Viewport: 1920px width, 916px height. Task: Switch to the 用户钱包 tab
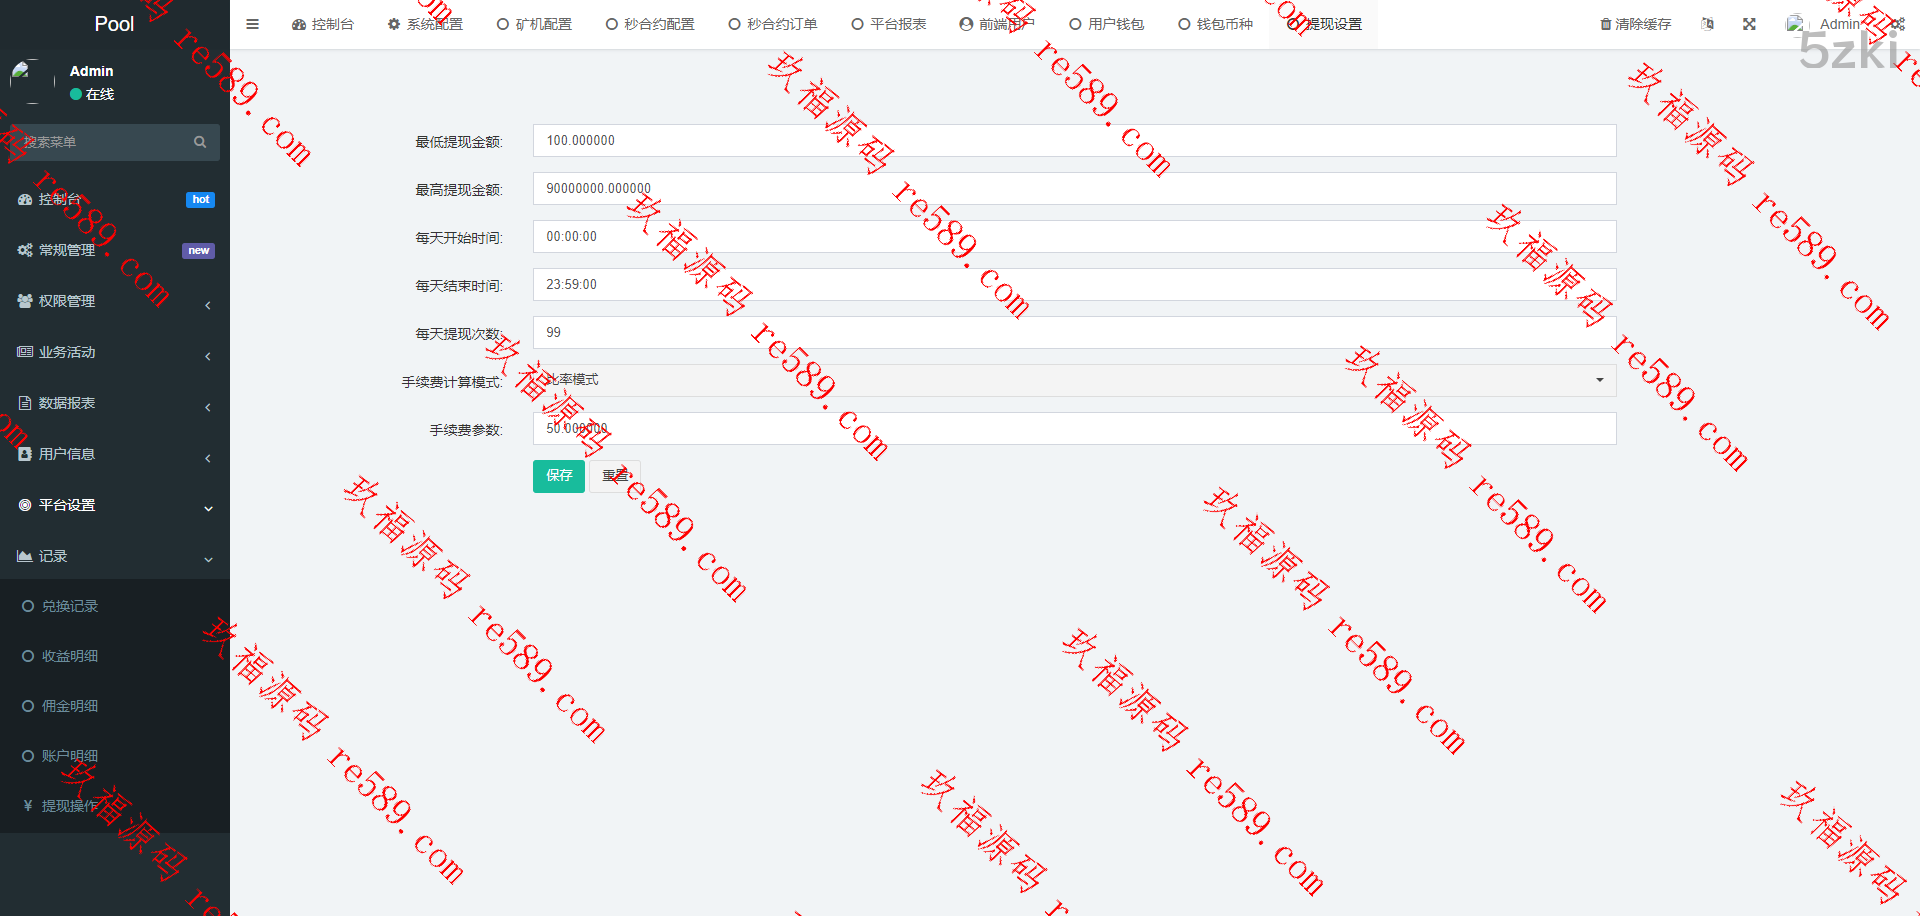click(x=1106, y=24)
